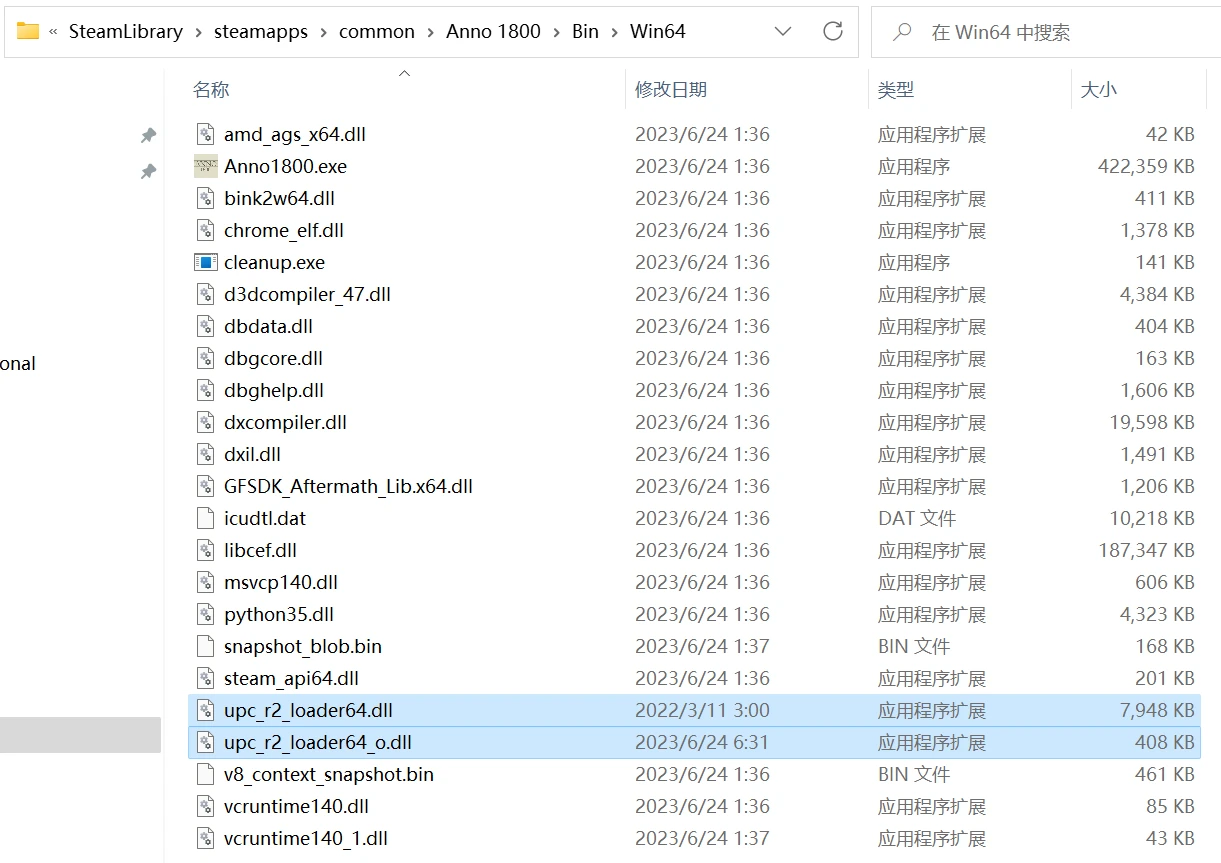The width and height of the screenshot is (1221, 863).
Task: Select the libcef.dll file name
Action: [x=260, y=551]
